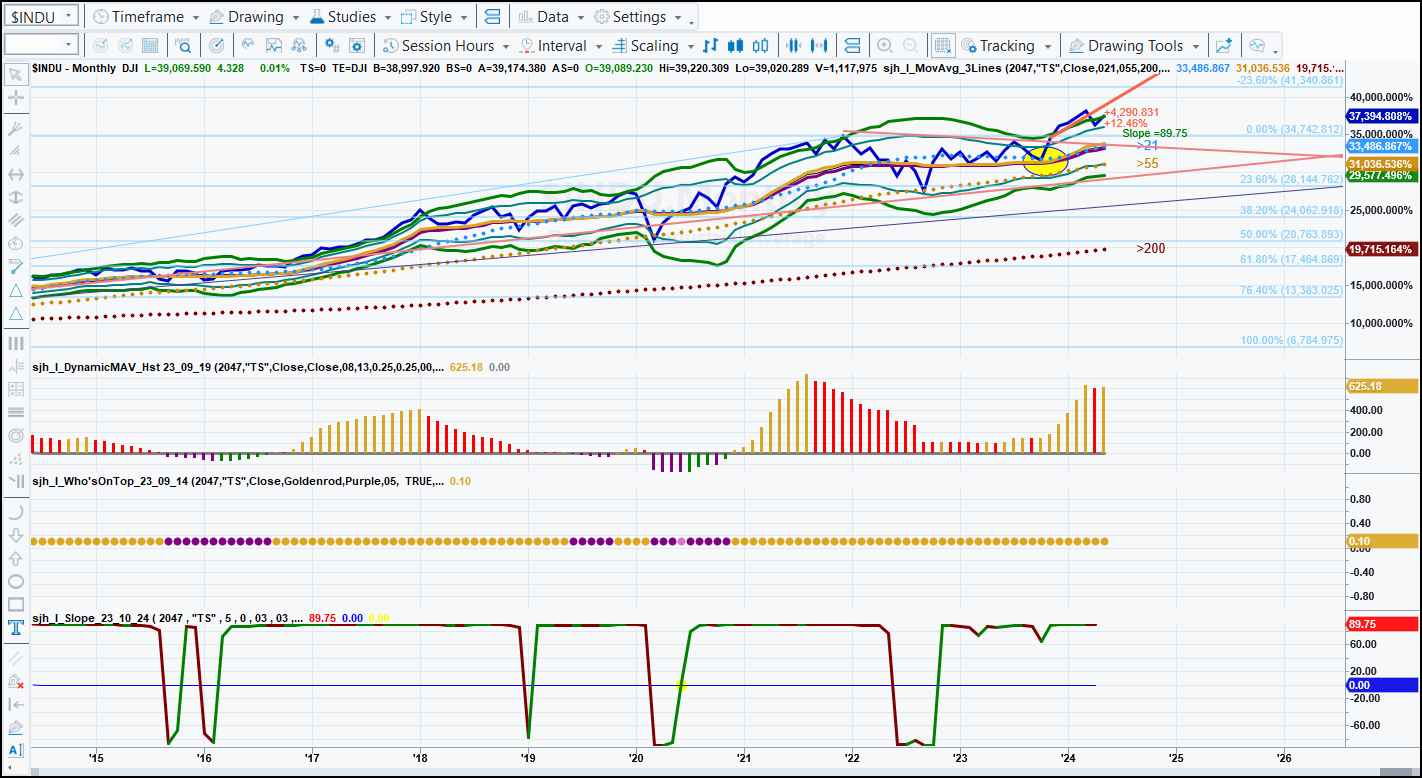Viewport: 1422px width, 778px height.
Task: Click the >200 moving average label
Action: [x=1150, y=248]
